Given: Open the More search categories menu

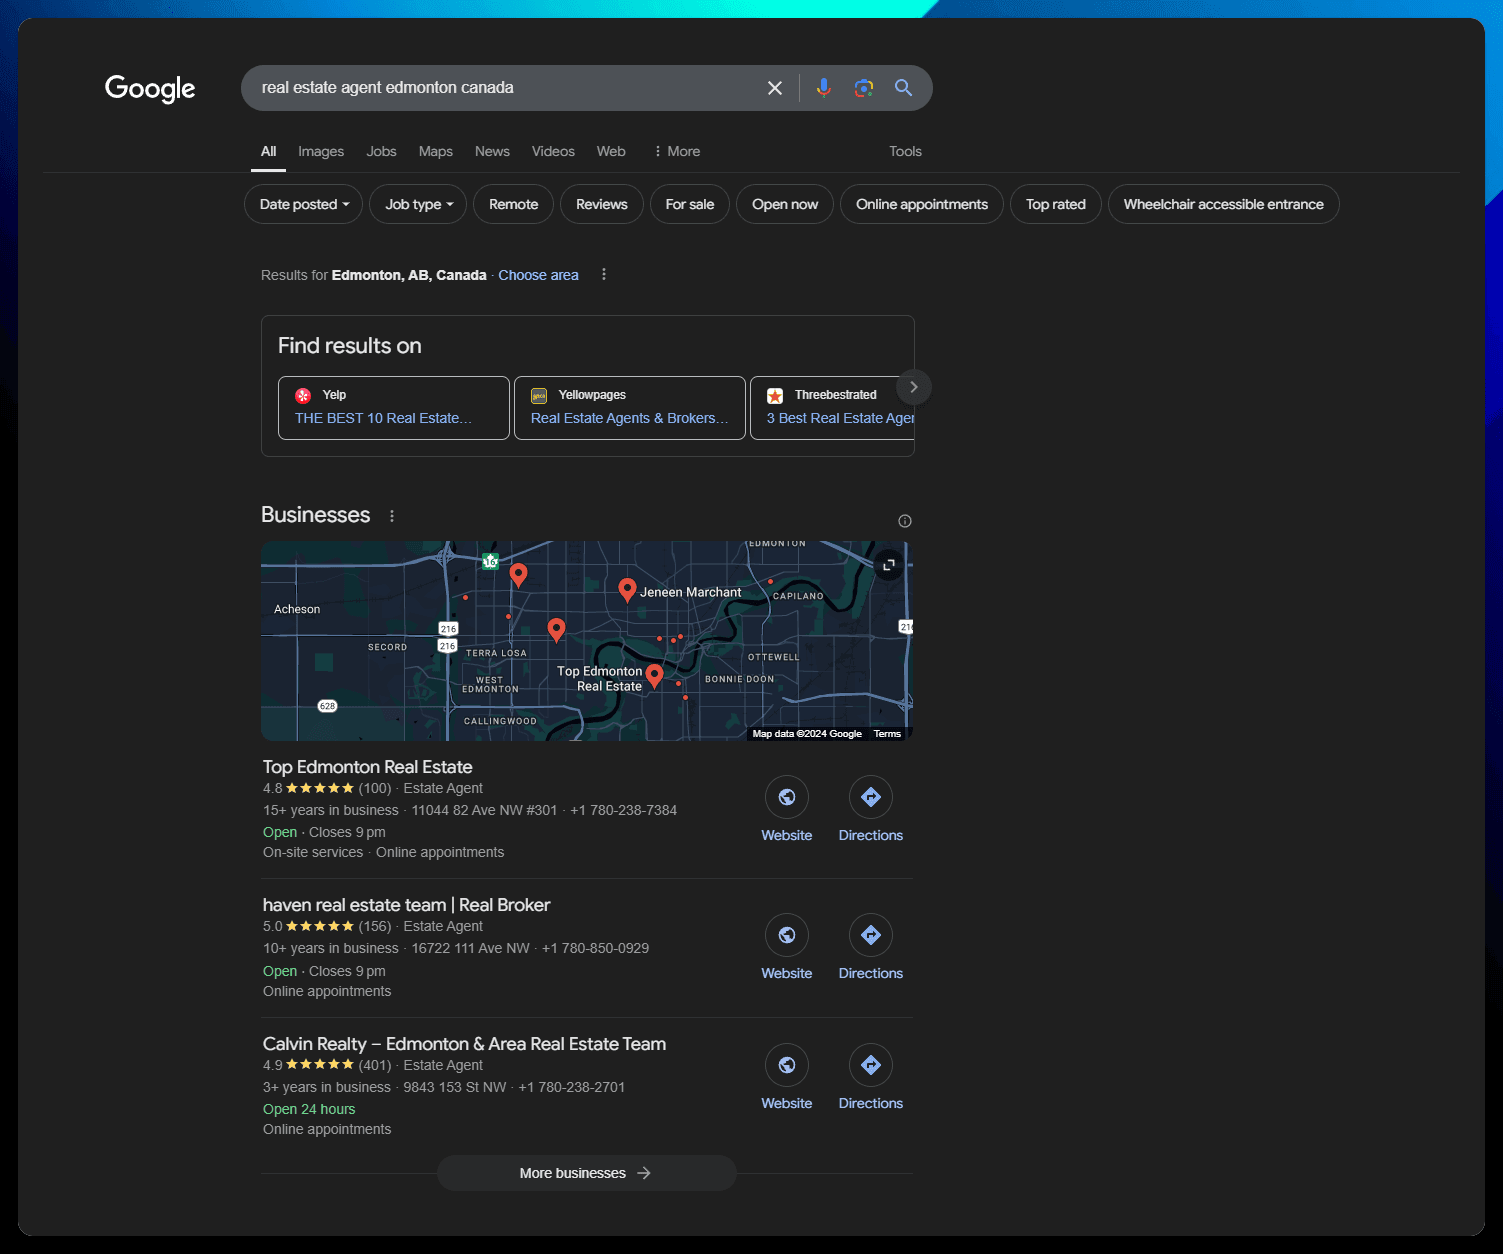Looking at the screenshot, I should (x=677, y=151).
